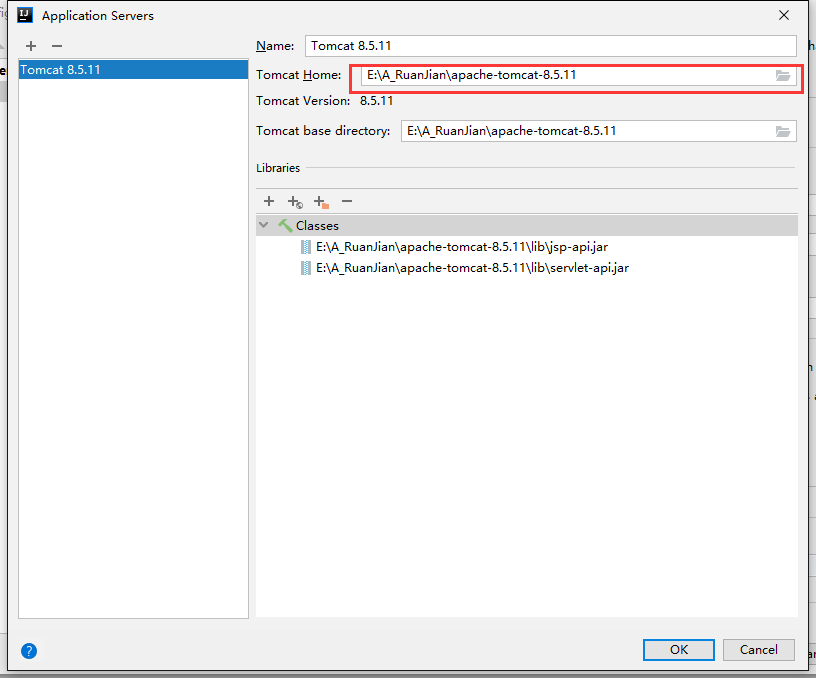Select the Classes node
The height and width of the screenshot is (678, 816).
coord(527,225)
